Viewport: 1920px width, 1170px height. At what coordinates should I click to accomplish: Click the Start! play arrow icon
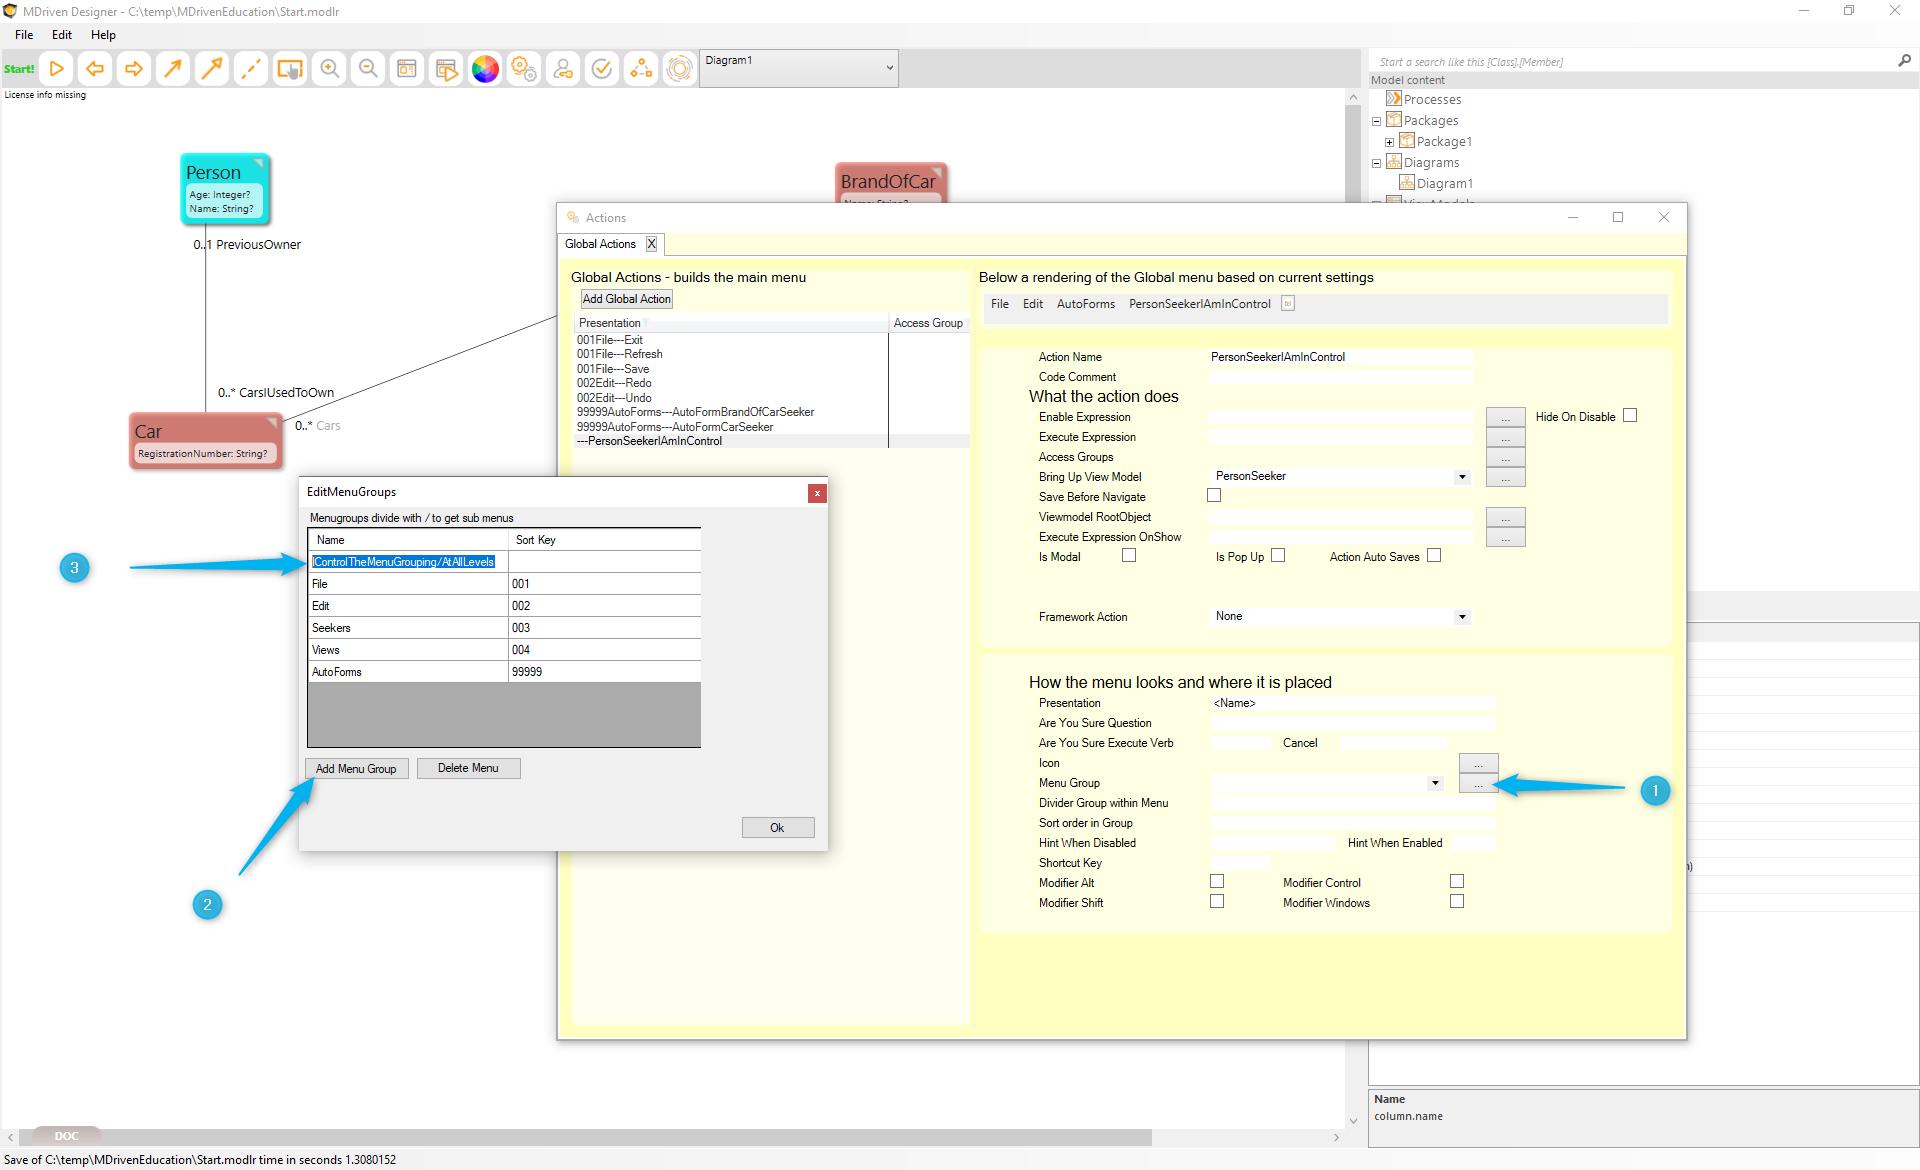[x=57, y=69]
